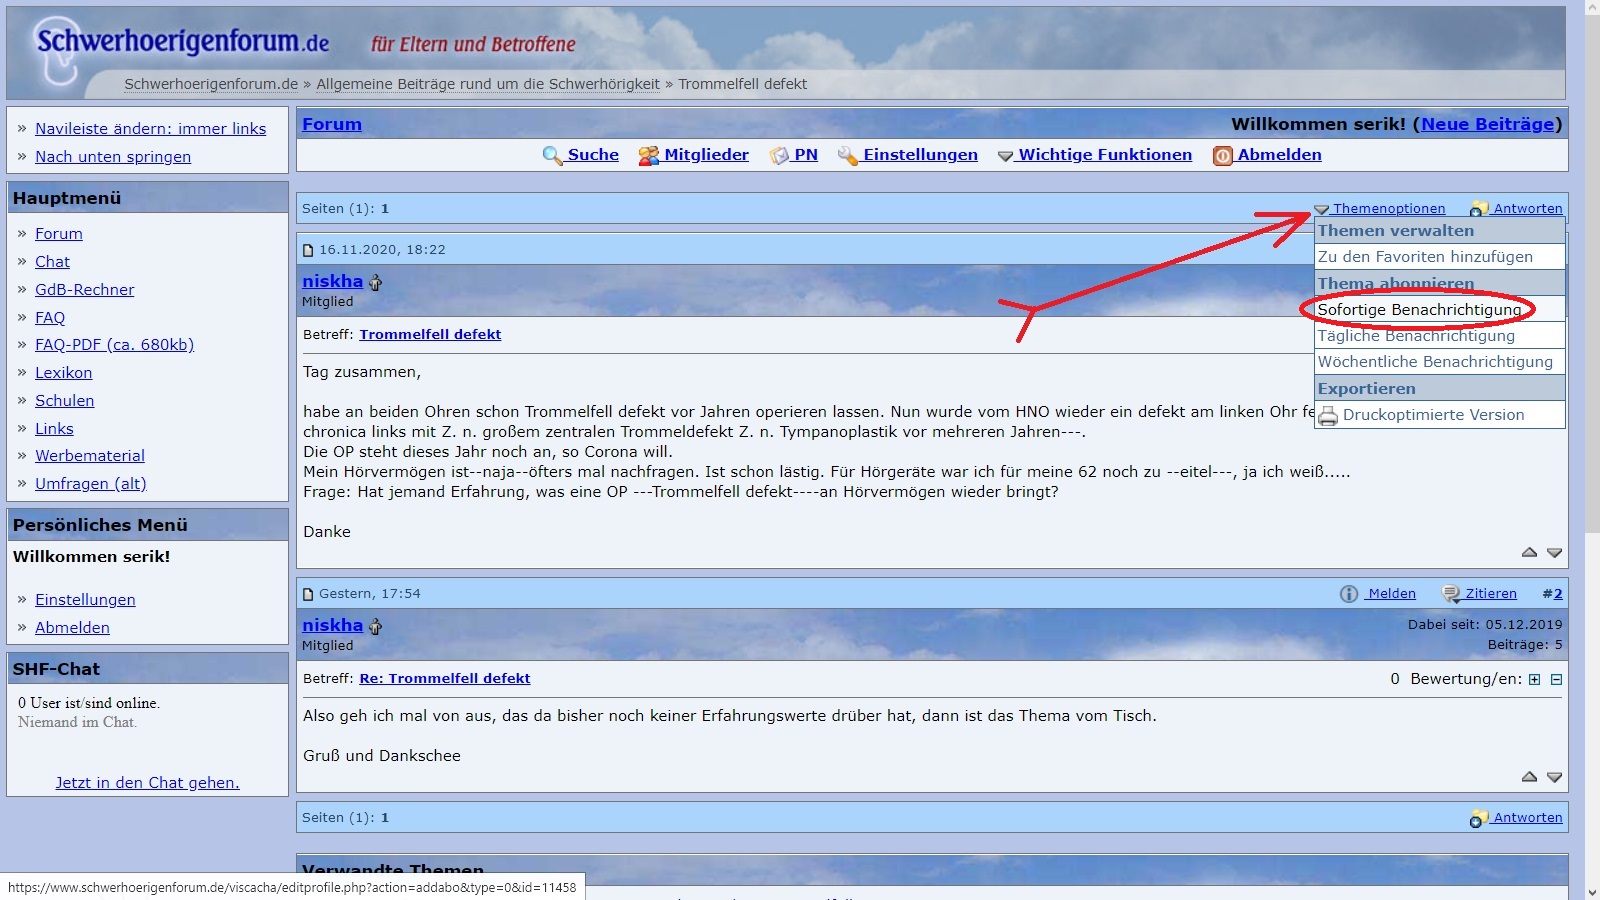The height and width of the screenshot is (900, 1600).
Task: Expand the Wichtige Funktionen menu
Action: [x=1104, y=155]
